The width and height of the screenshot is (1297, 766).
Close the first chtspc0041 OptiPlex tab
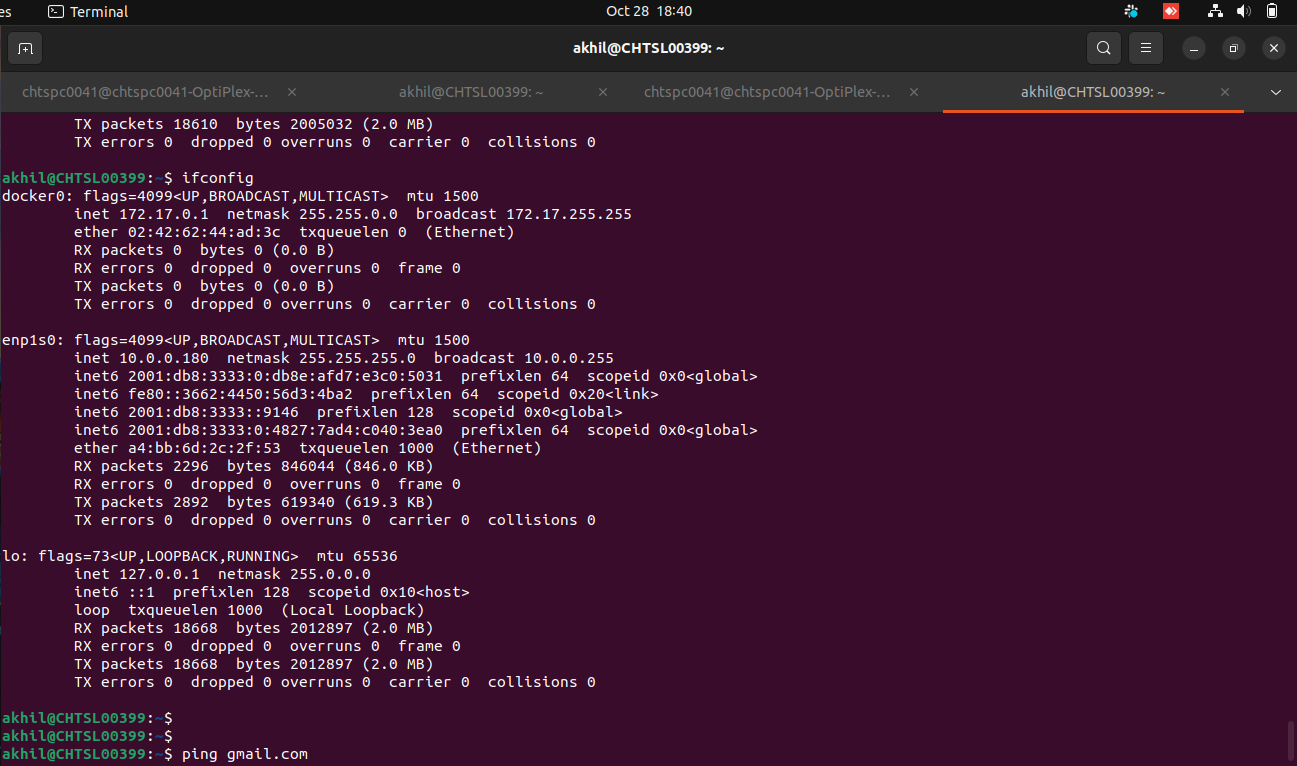click(291, 92)
